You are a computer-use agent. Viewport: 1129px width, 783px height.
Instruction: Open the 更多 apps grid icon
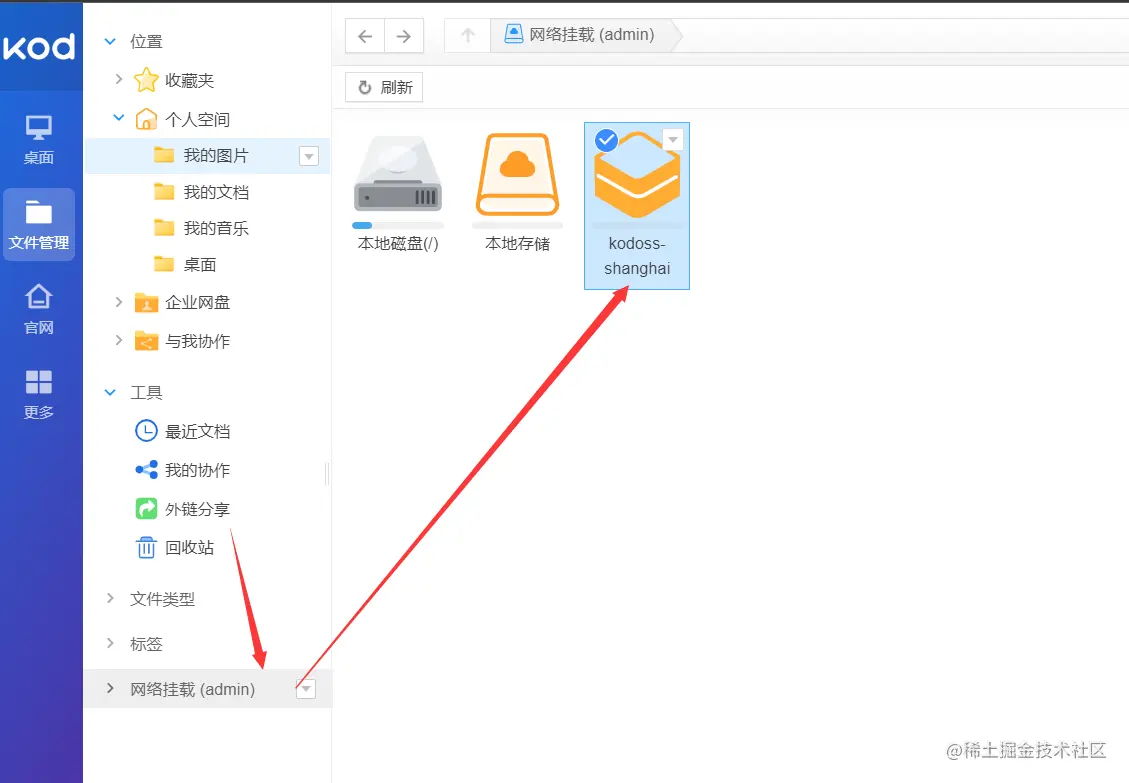pyautogui.click(x=39, y=394)
